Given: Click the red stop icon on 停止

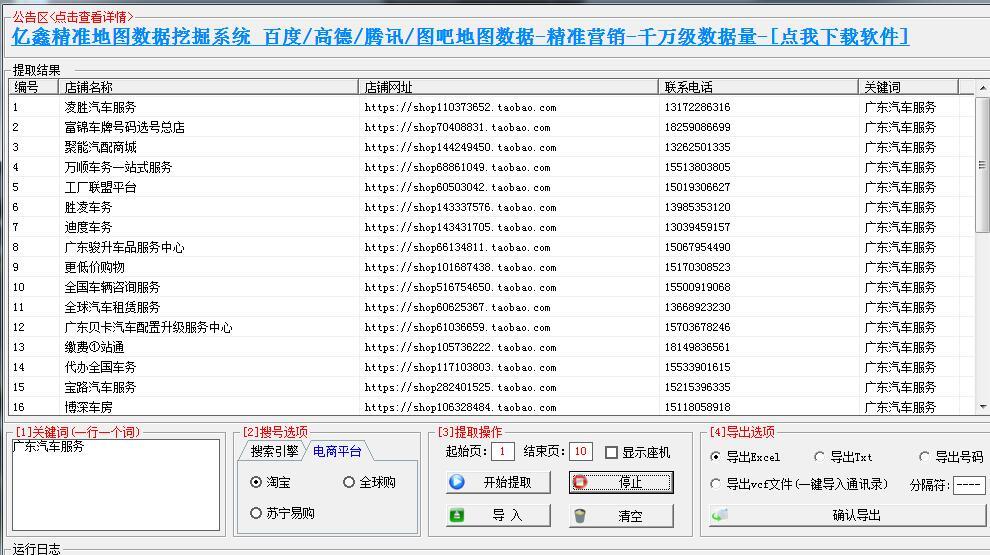Looking at the screenshot, I should point(580,482).
